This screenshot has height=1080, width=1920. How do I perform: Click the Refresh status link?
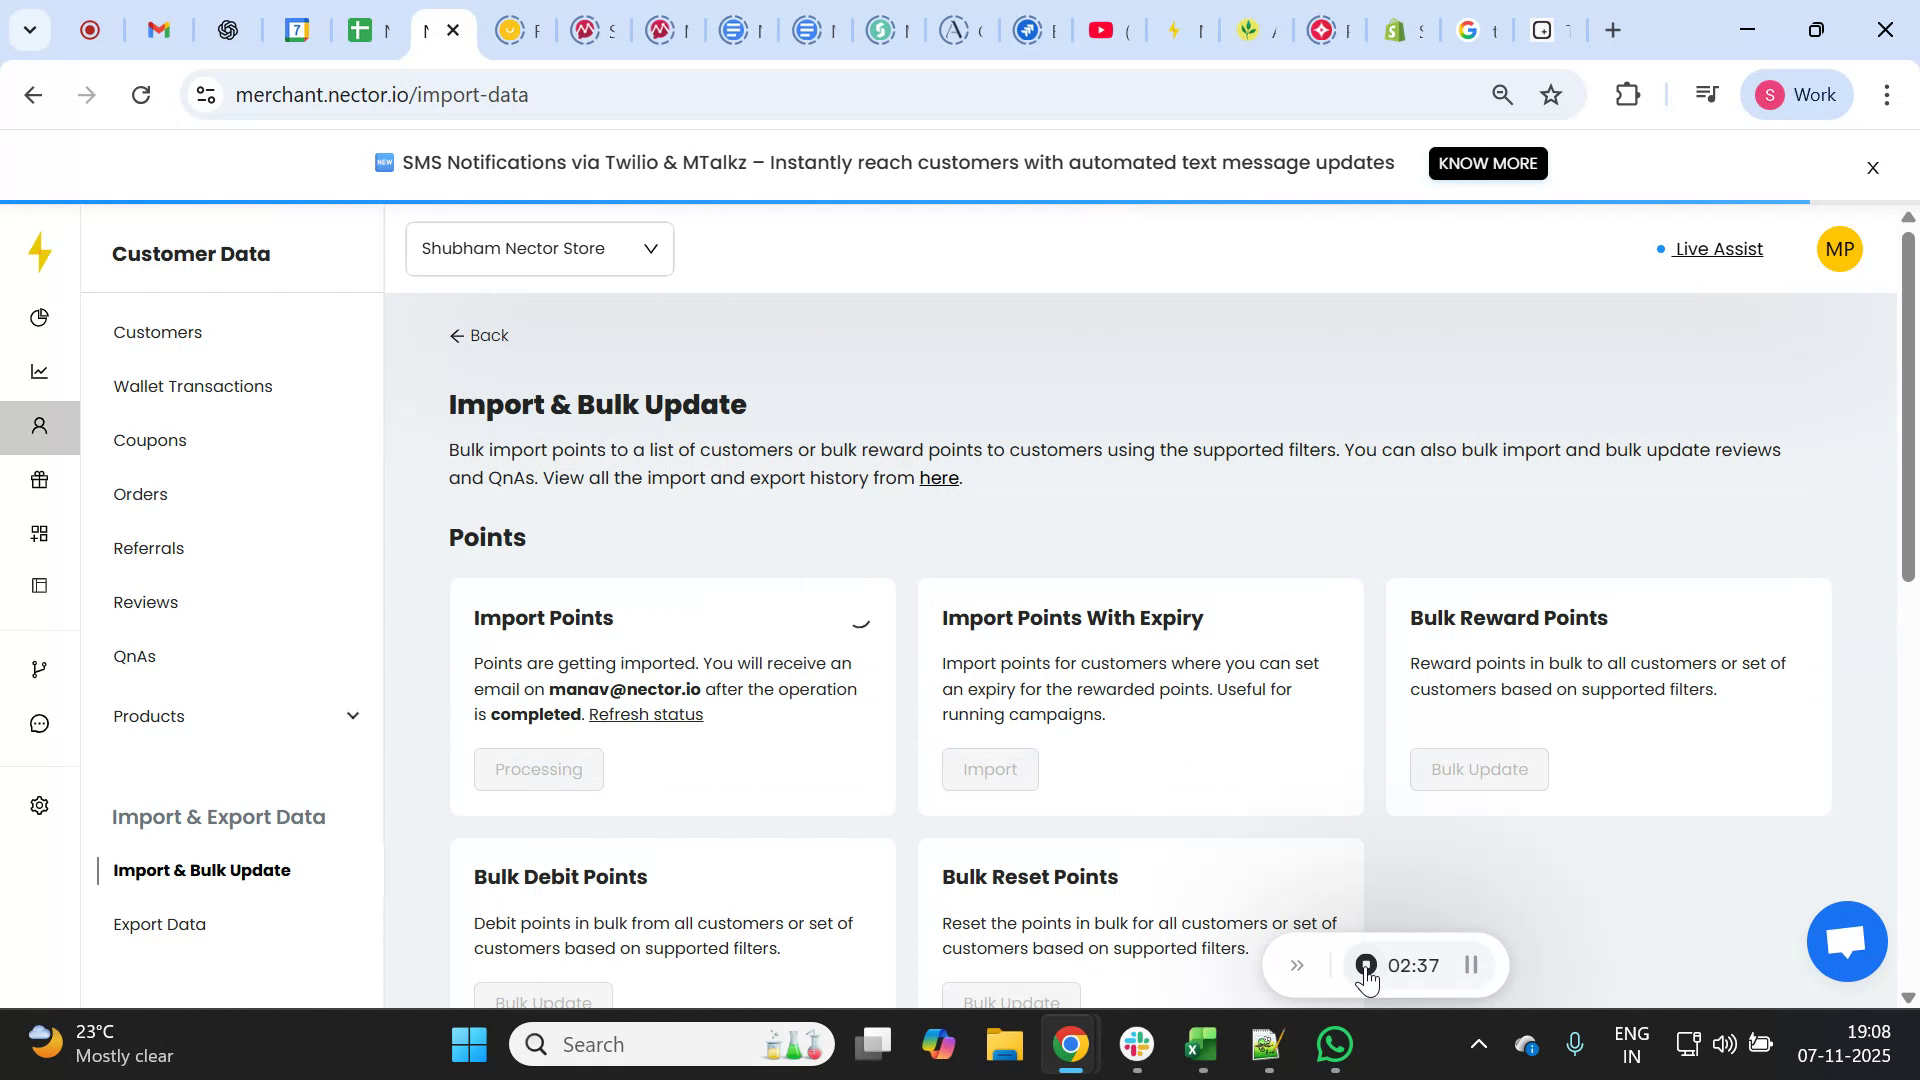click(645, 714)
